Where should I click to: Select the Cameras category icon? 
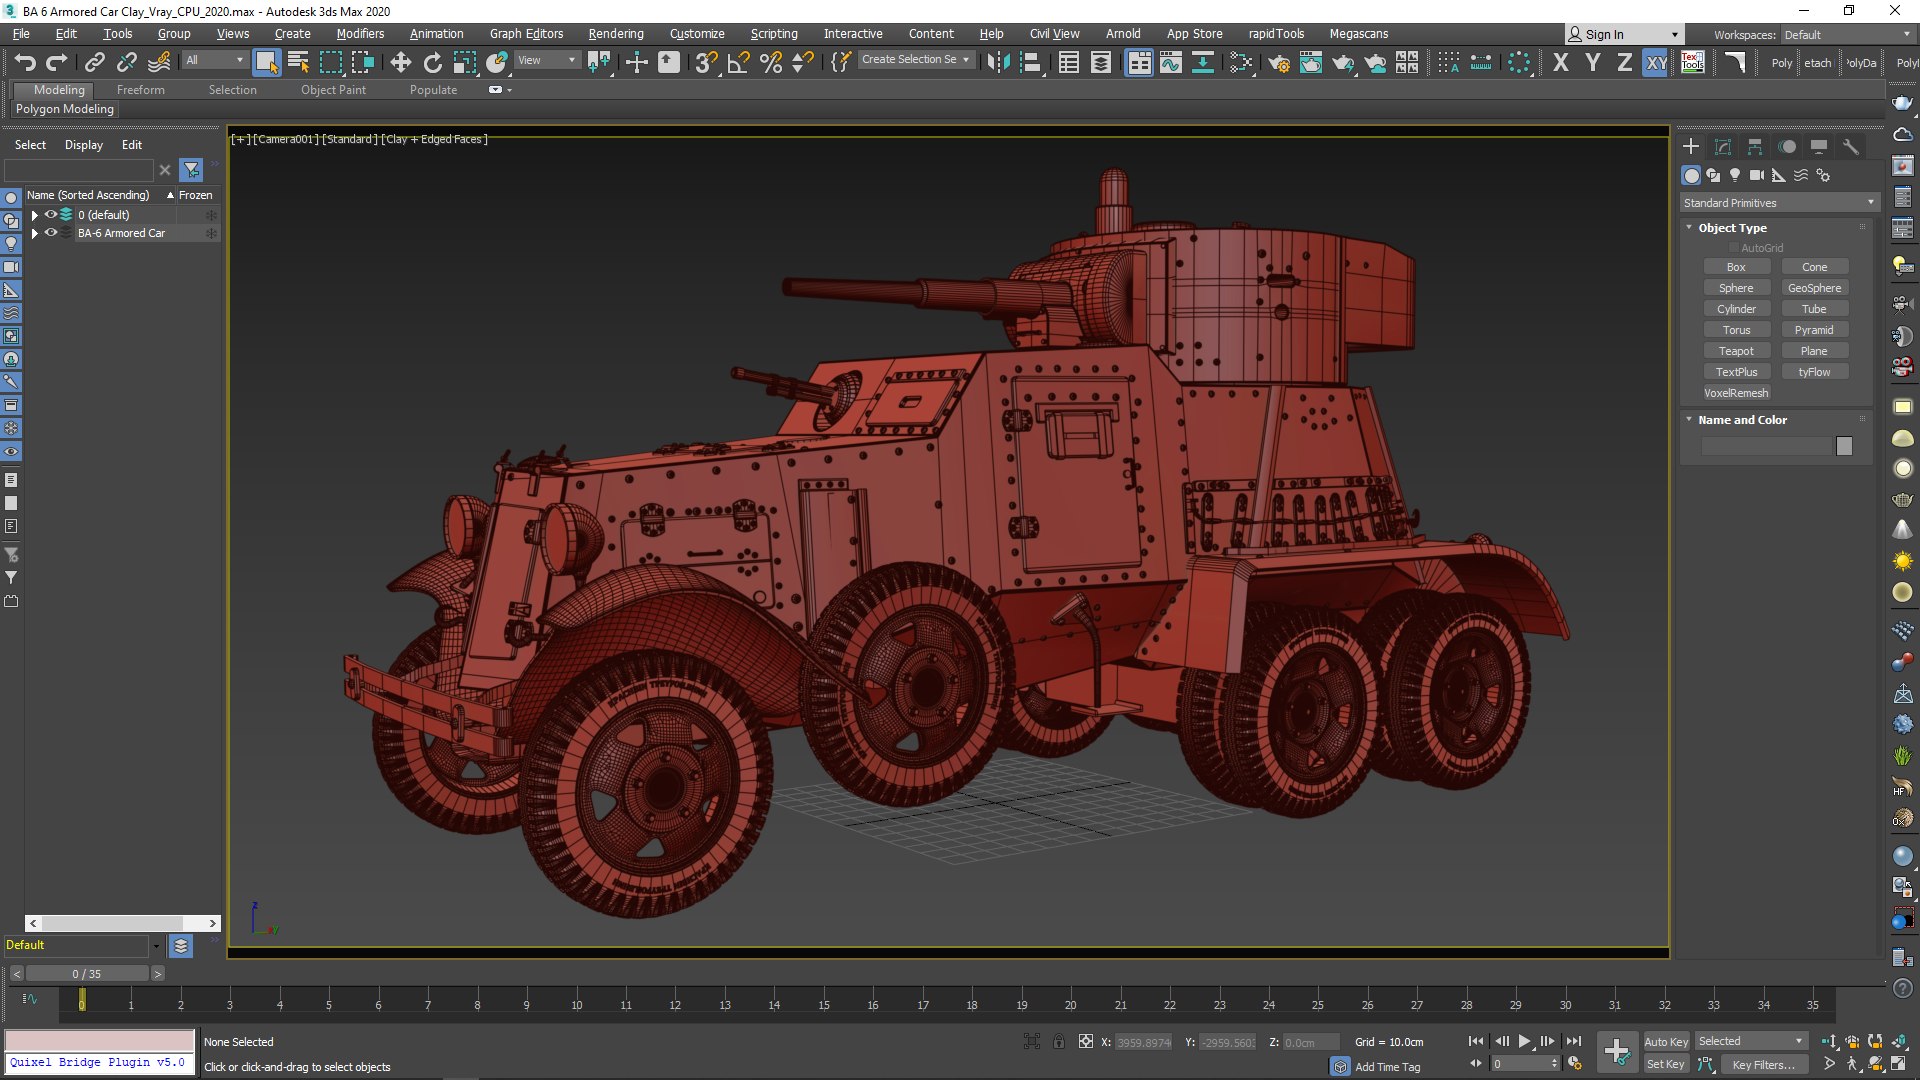click(1757, 175)
